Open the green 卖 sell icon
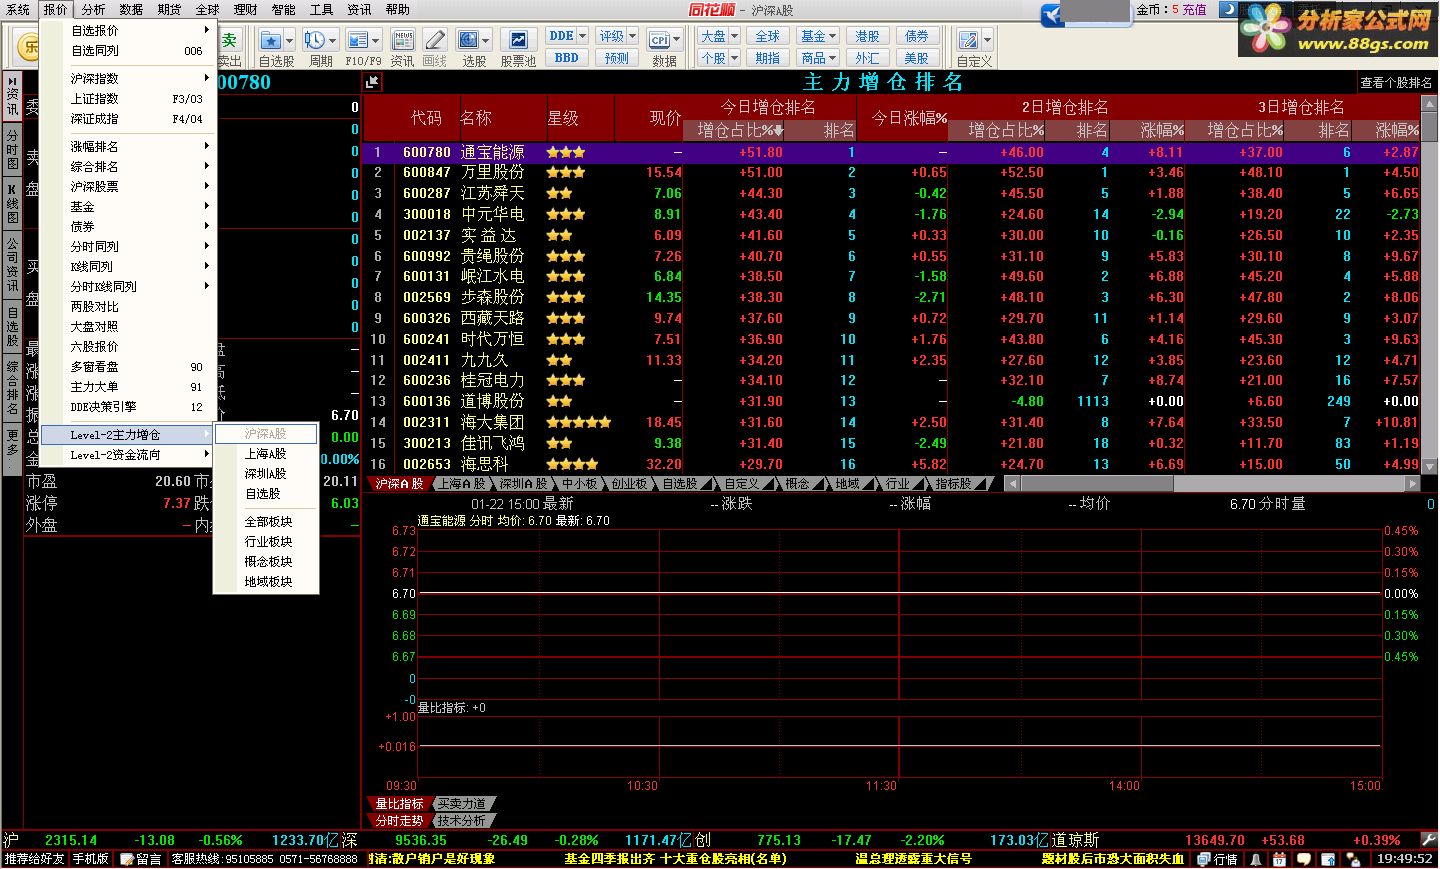The image size is (1440, 869). 229,40
